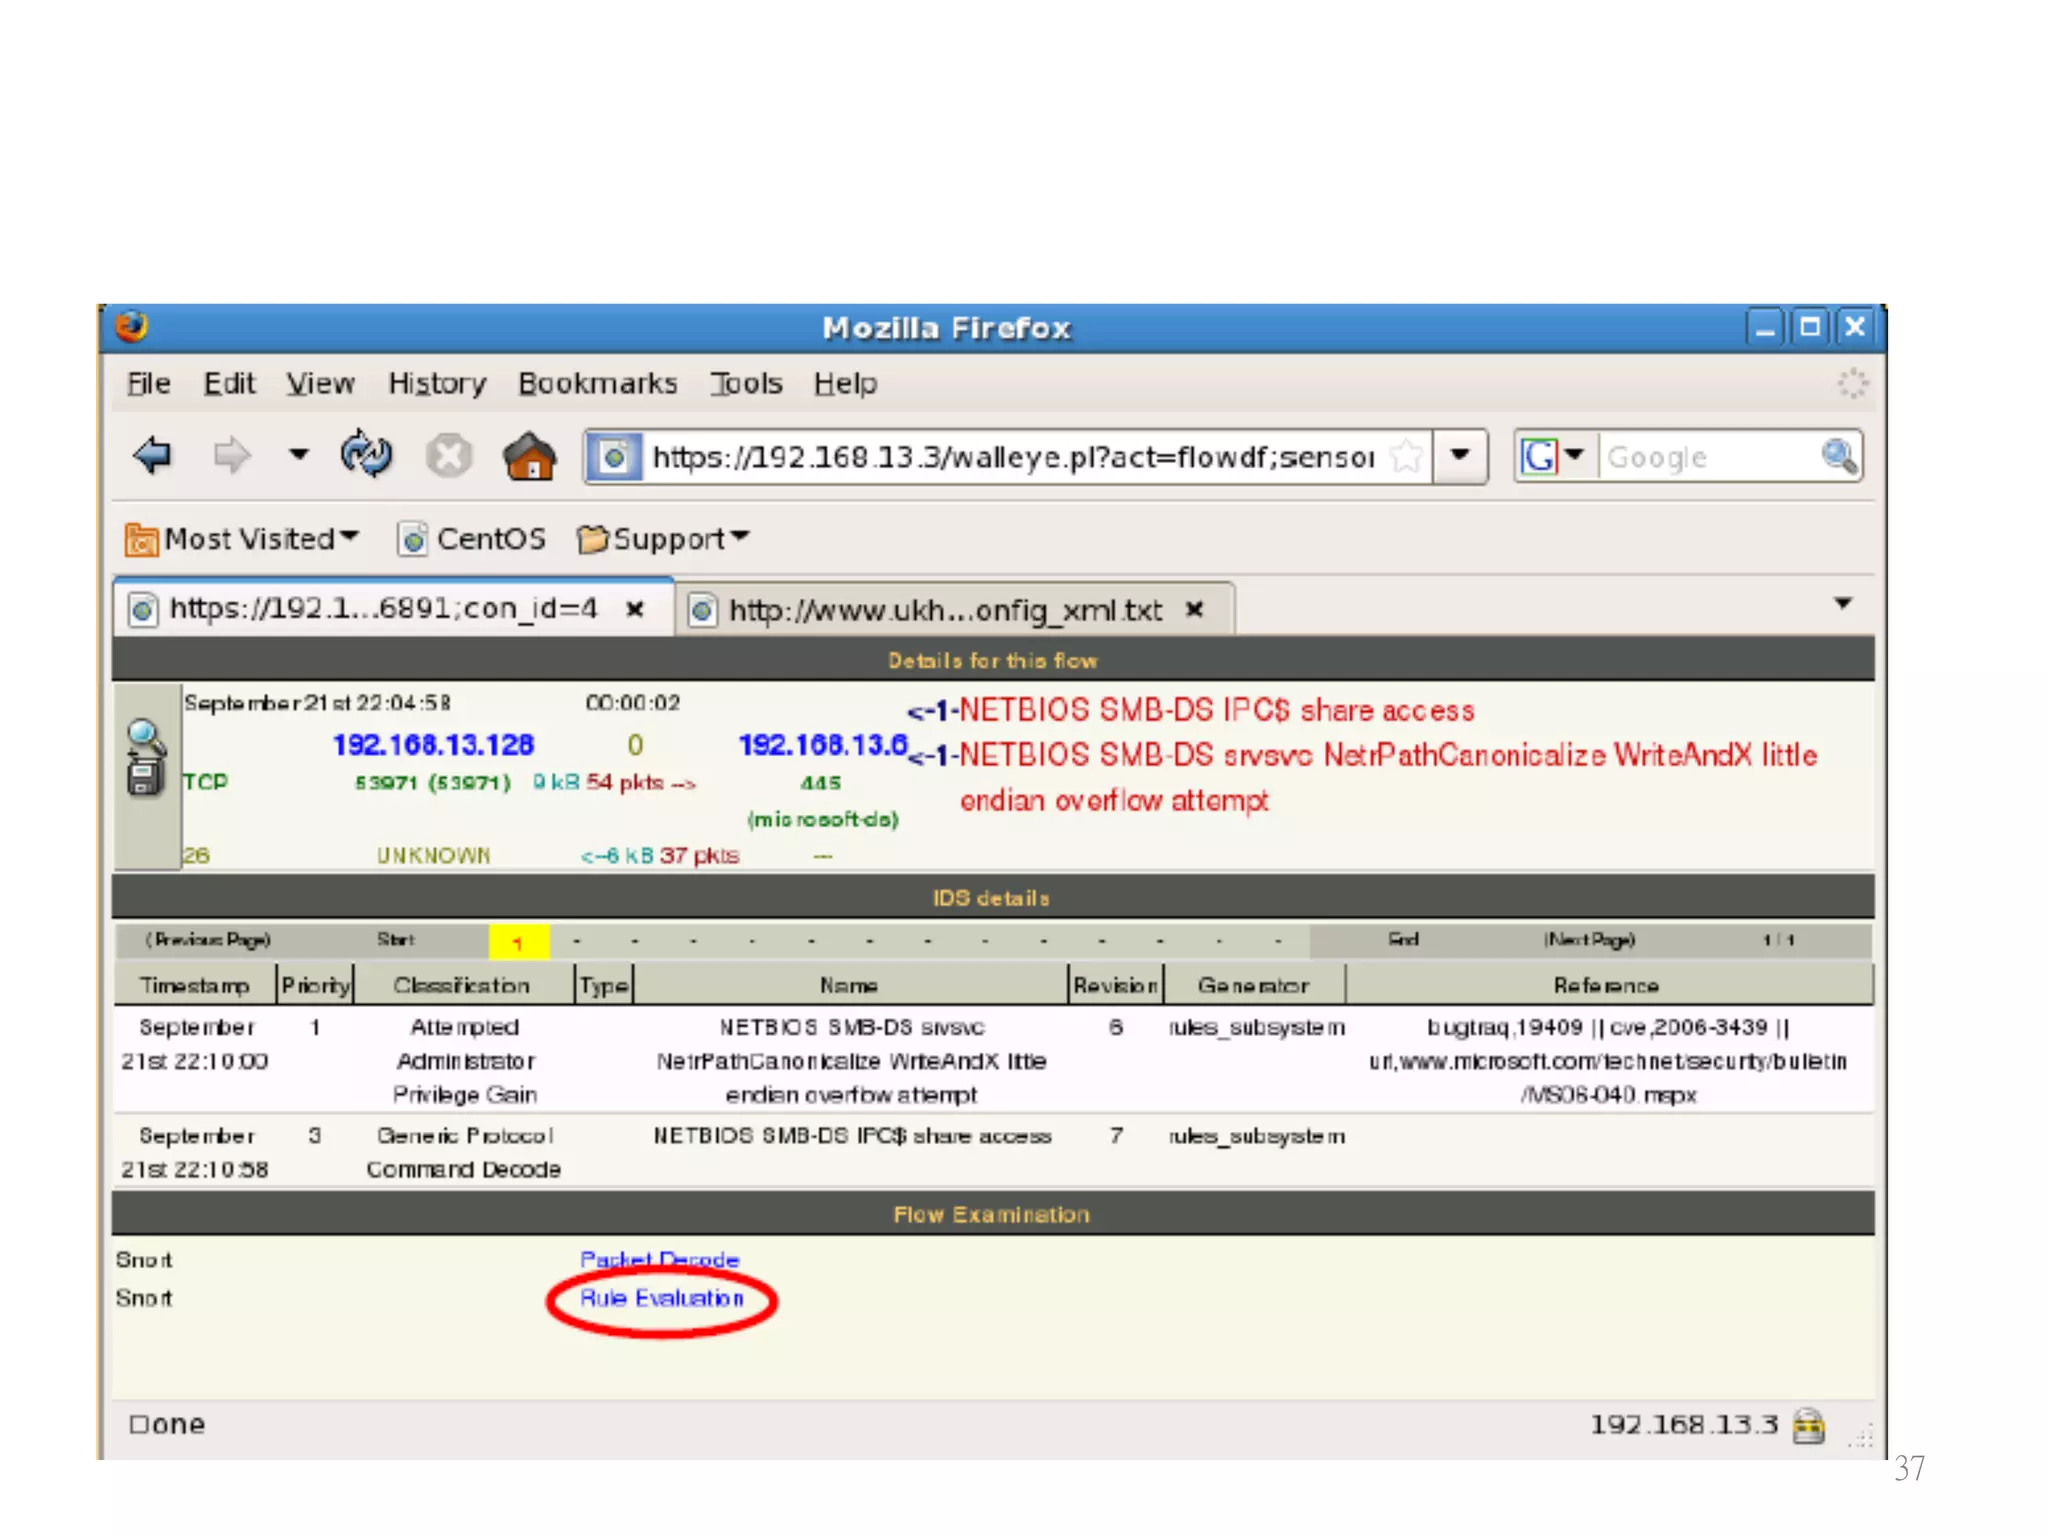Viewport: 2048px width, 1536px height.
Task: Bookmark page with the star icon
Action: (x=1407, y=457)
